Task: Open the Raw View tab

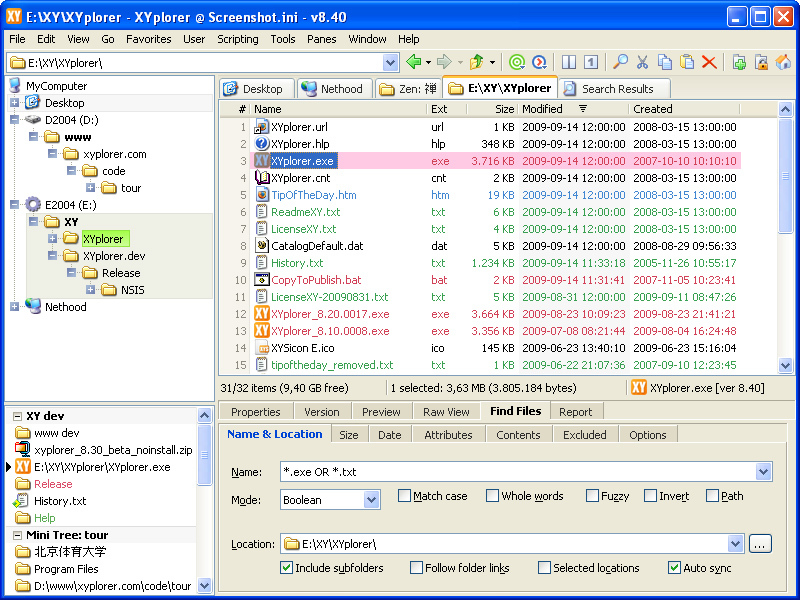Action: (x=446, y=412)
